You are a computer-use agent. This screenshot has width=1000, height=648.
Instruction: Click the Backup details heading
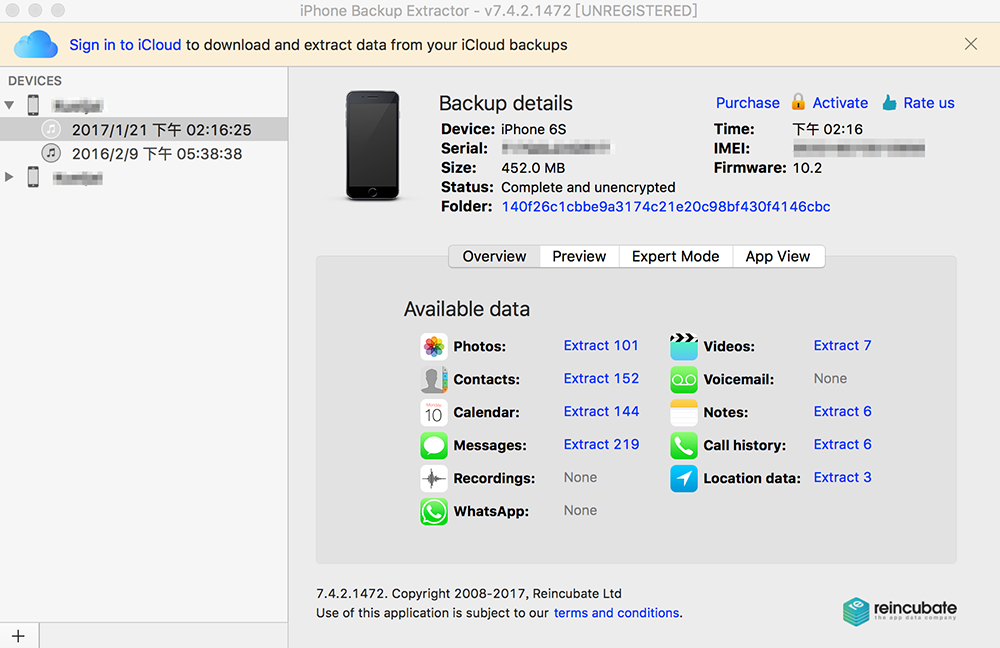(506, 103)
